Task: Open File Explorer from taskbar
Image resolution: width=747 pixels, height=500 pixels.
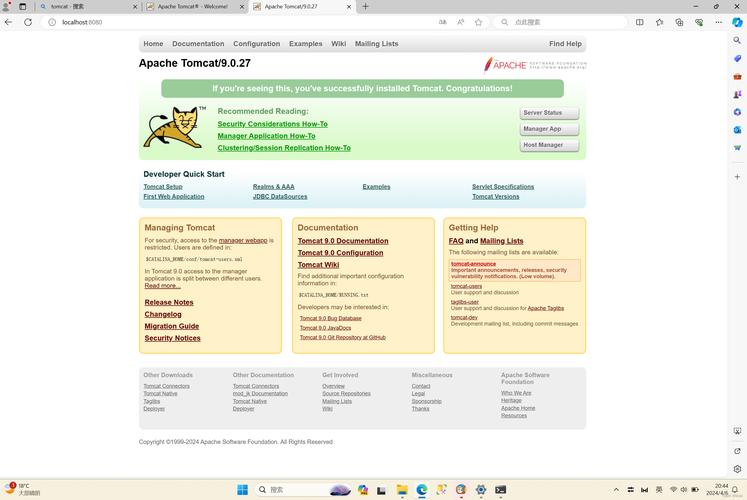Action: (x=402, y=490)
